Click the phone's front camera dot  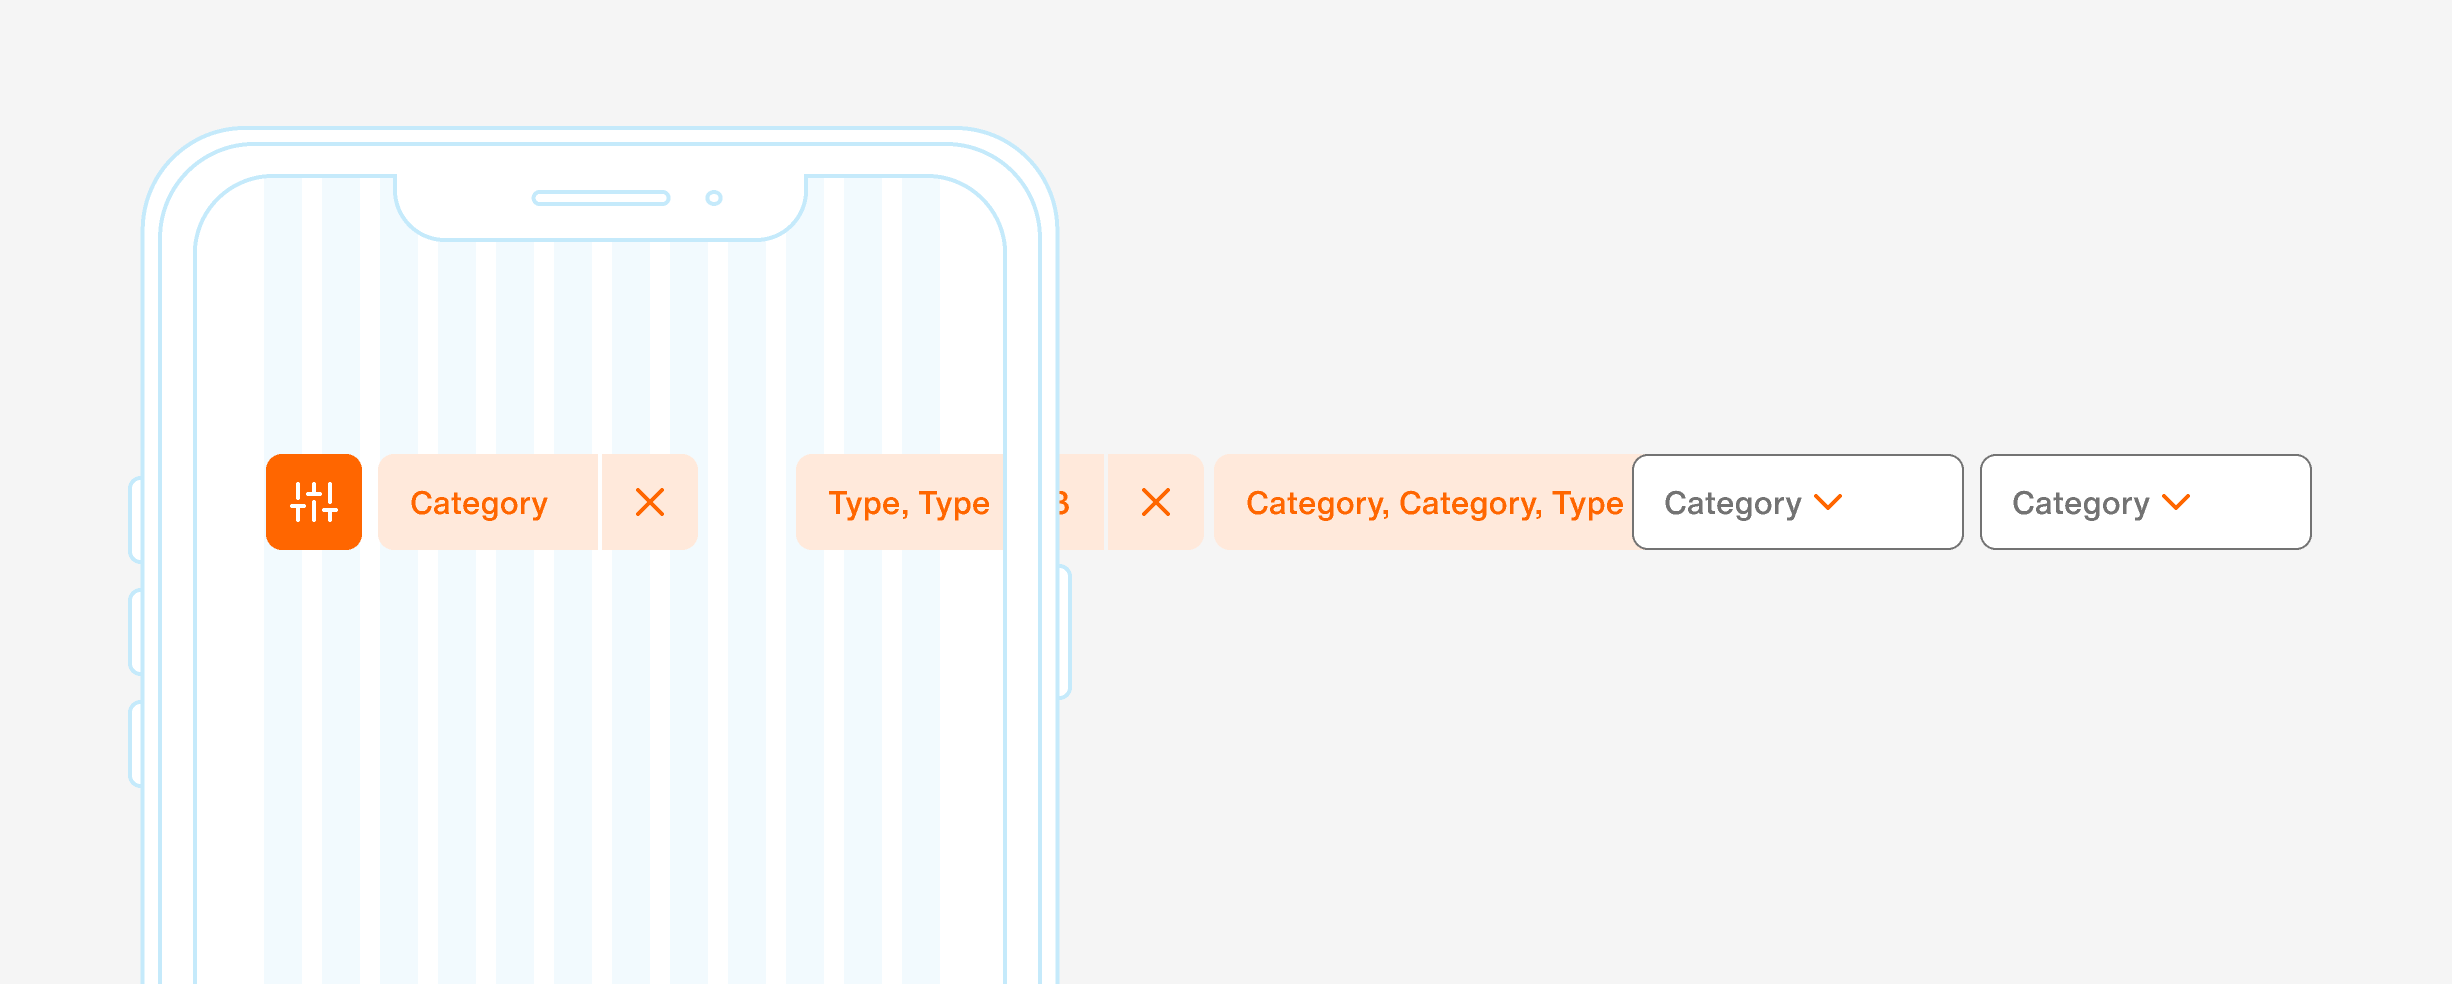714,198
